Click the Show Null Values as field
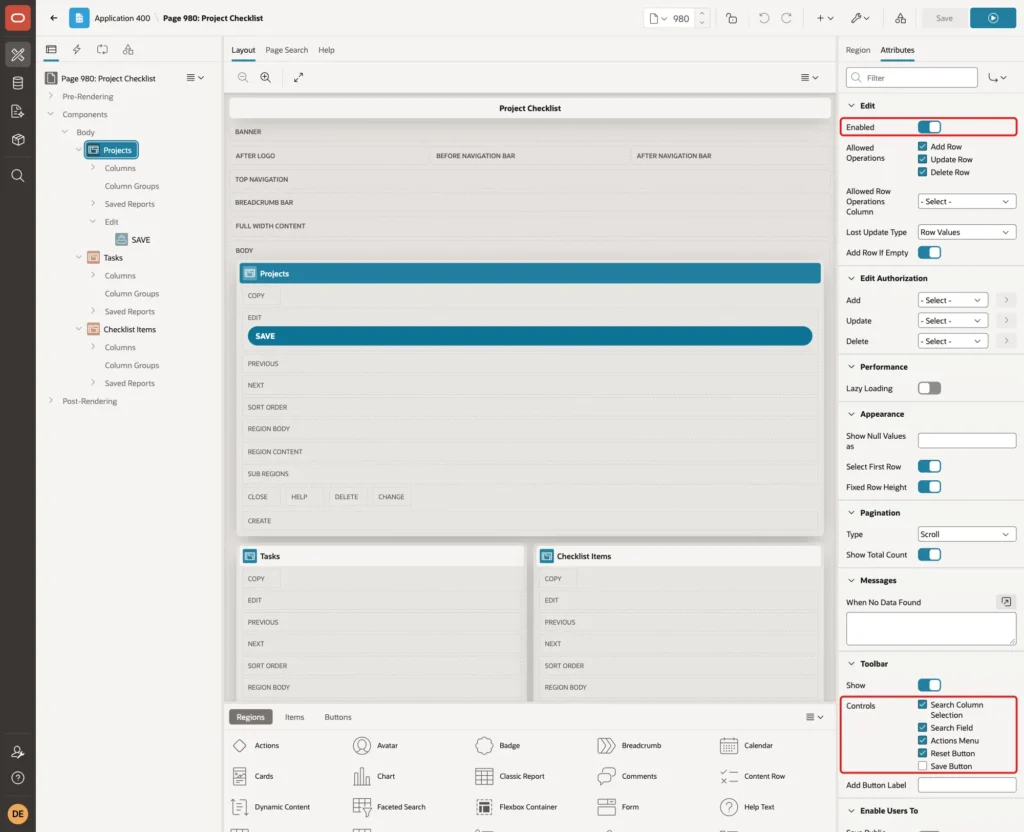 tap(967, 440)
